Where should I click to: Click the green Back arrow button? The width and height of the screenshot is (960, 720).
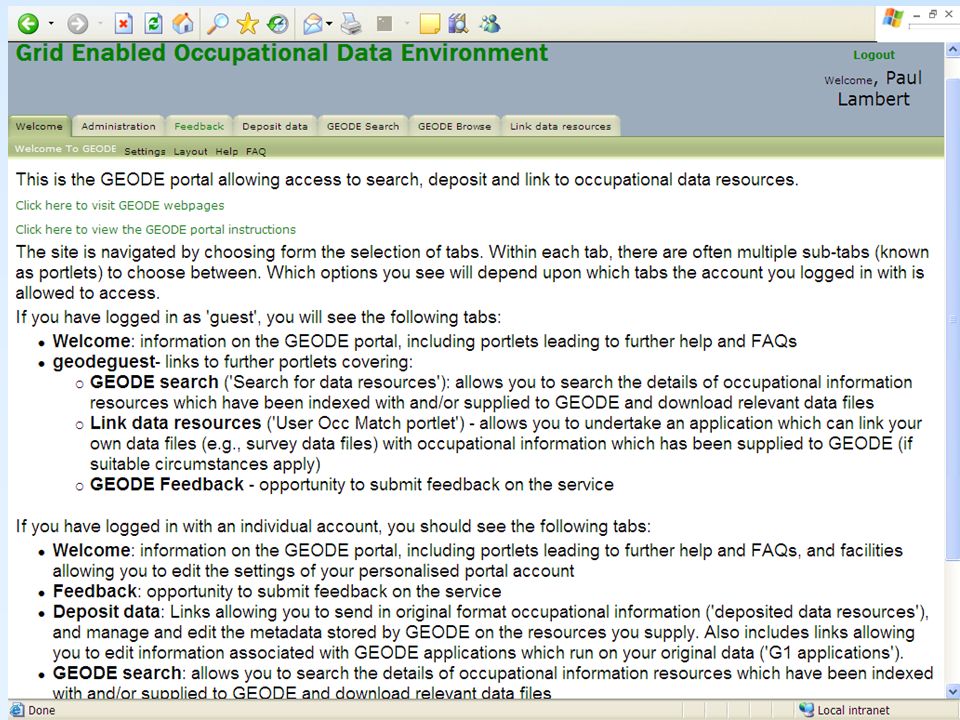click(x=28, y=24)
